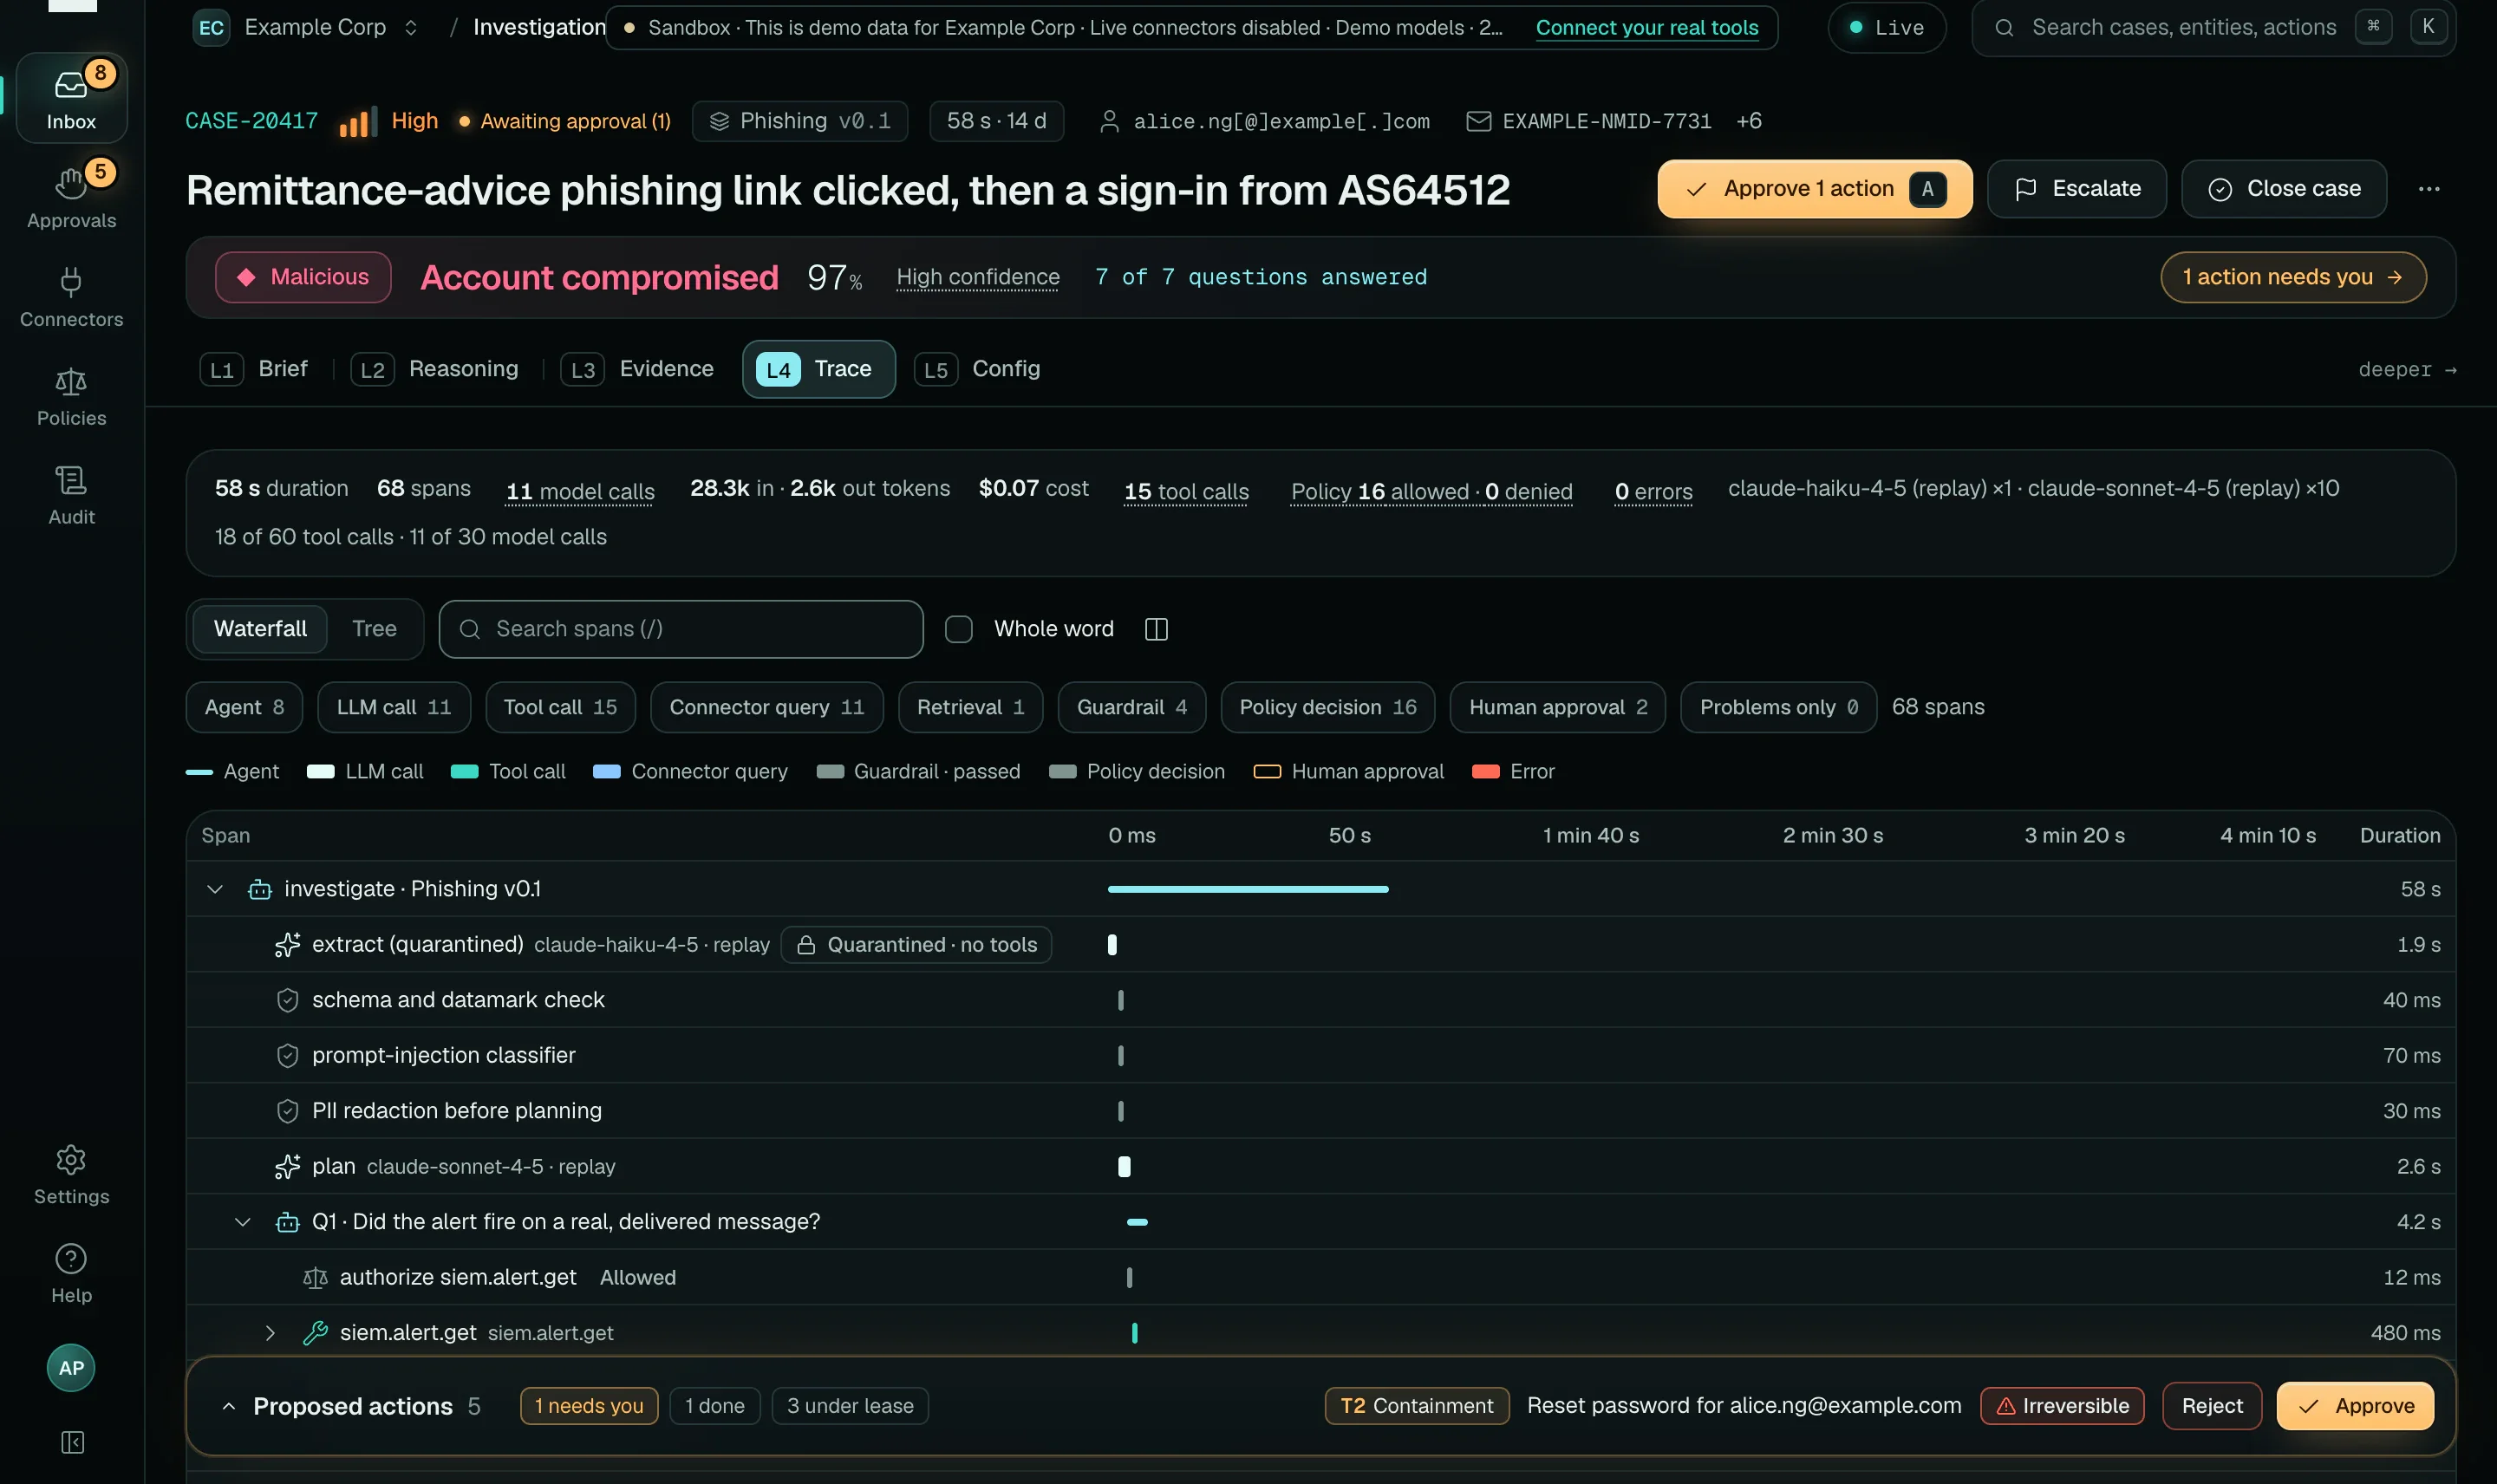
Task: Click the 1 action needs you pill
Action: point(2292,277)
